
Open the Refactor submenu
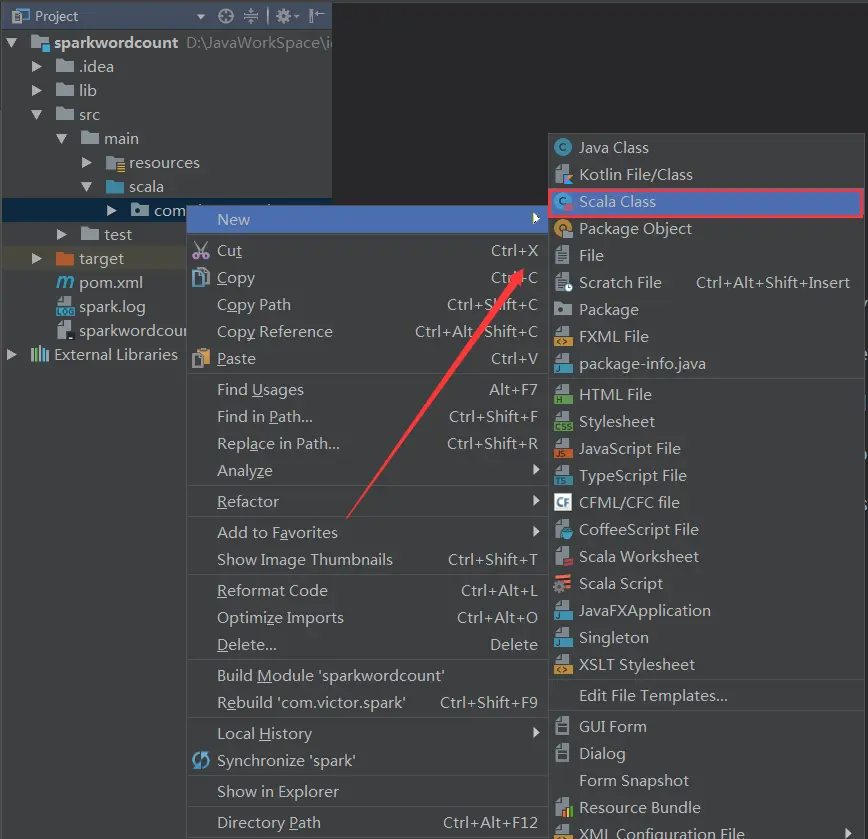click(367, 502)
